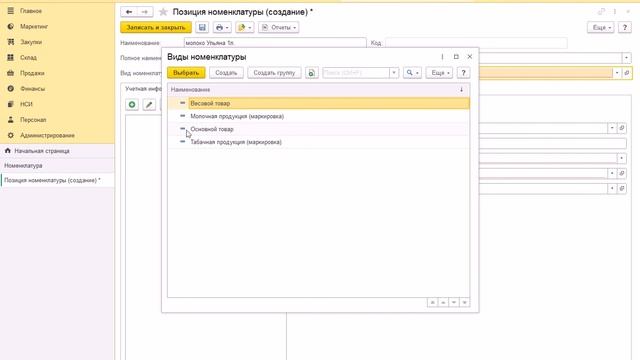Open the Финансы menu section

(x=33, y=89)
